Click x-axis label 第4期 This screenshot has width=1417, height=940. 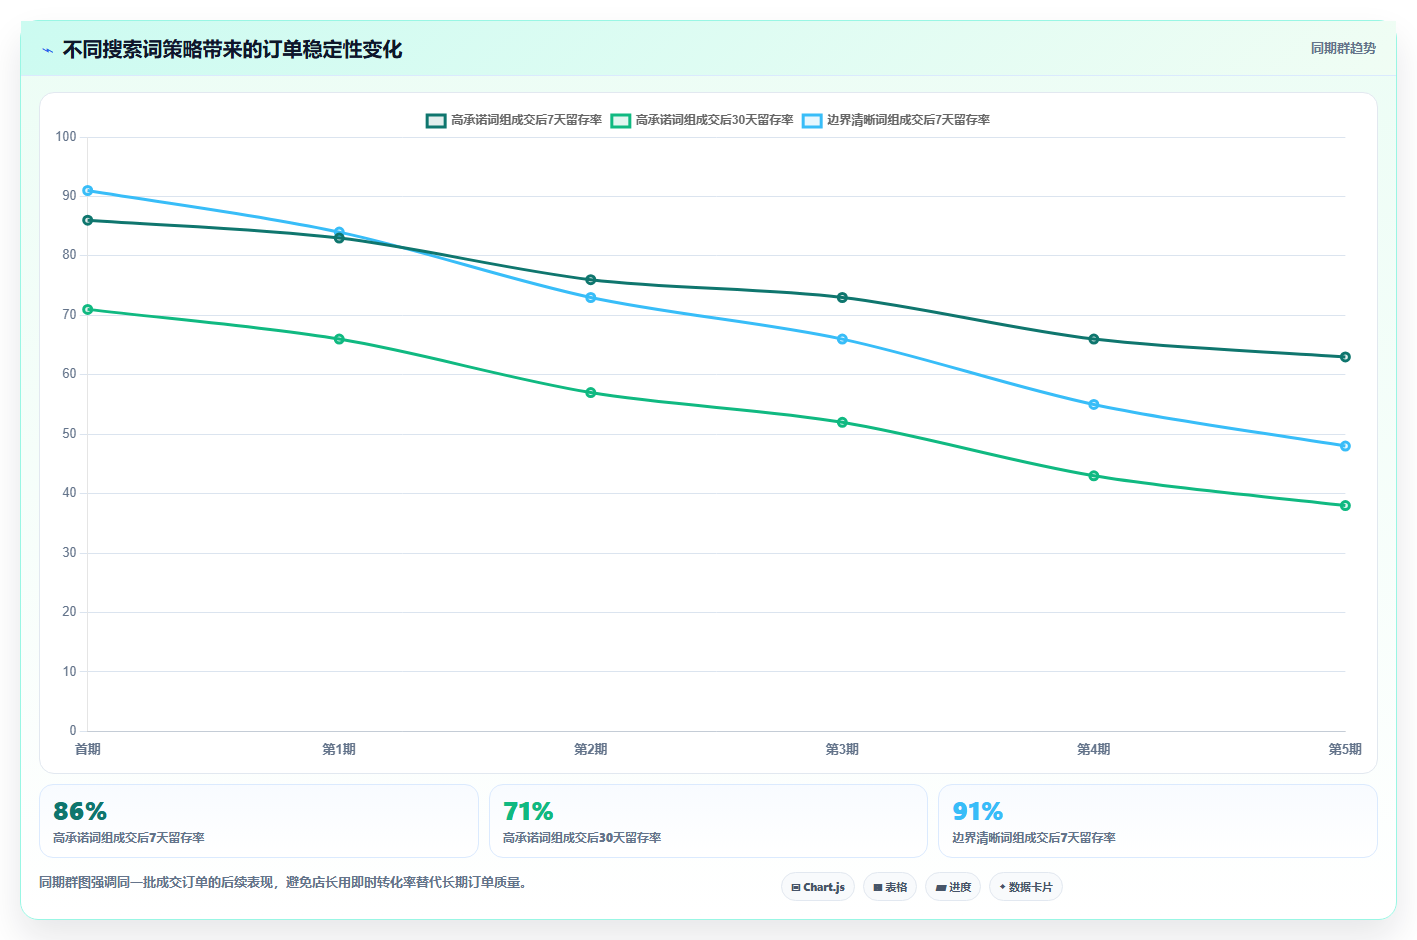pos(1094,749)
